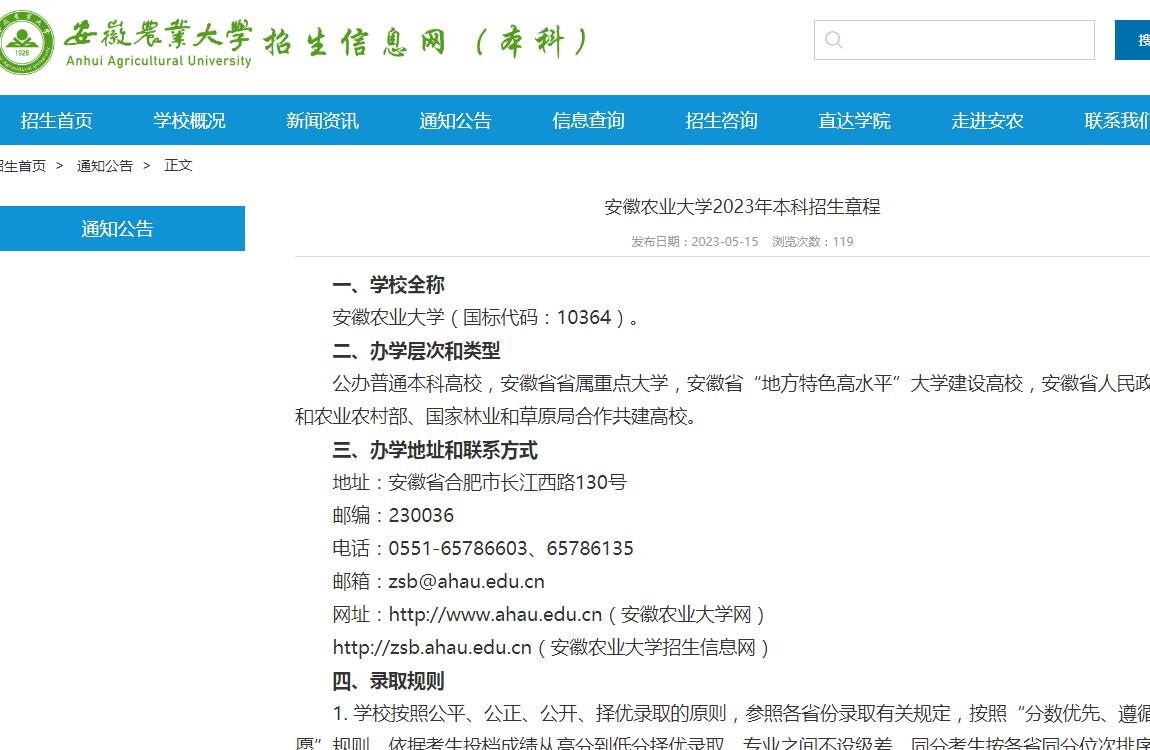
Task: Click the phone number line 0551-65786603
Action: tap(483, 548)
